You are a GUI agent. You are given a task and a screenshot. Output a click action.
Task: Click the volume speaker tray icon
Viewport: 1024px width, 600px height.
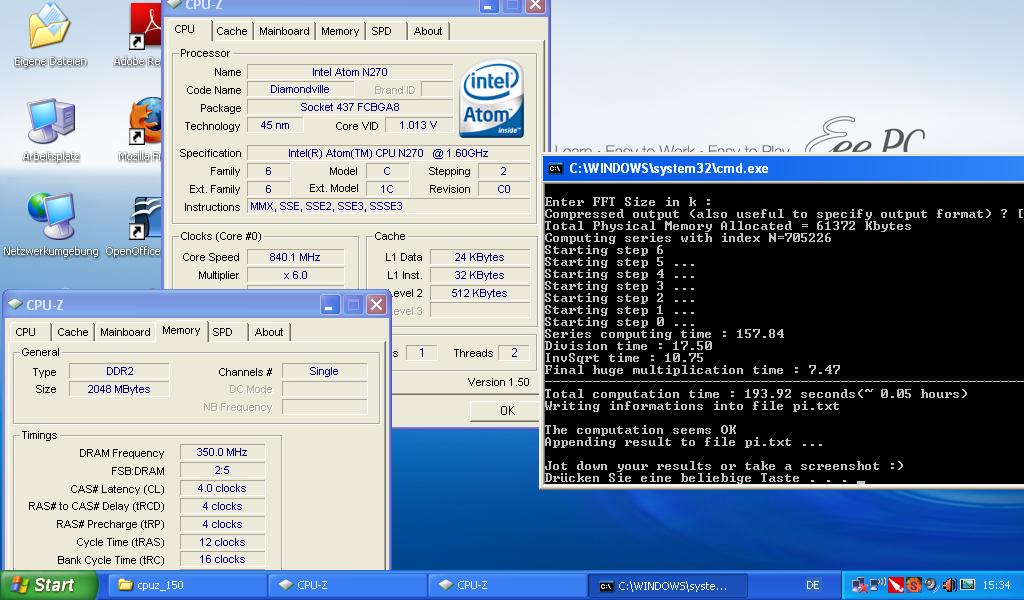[949, 584]
